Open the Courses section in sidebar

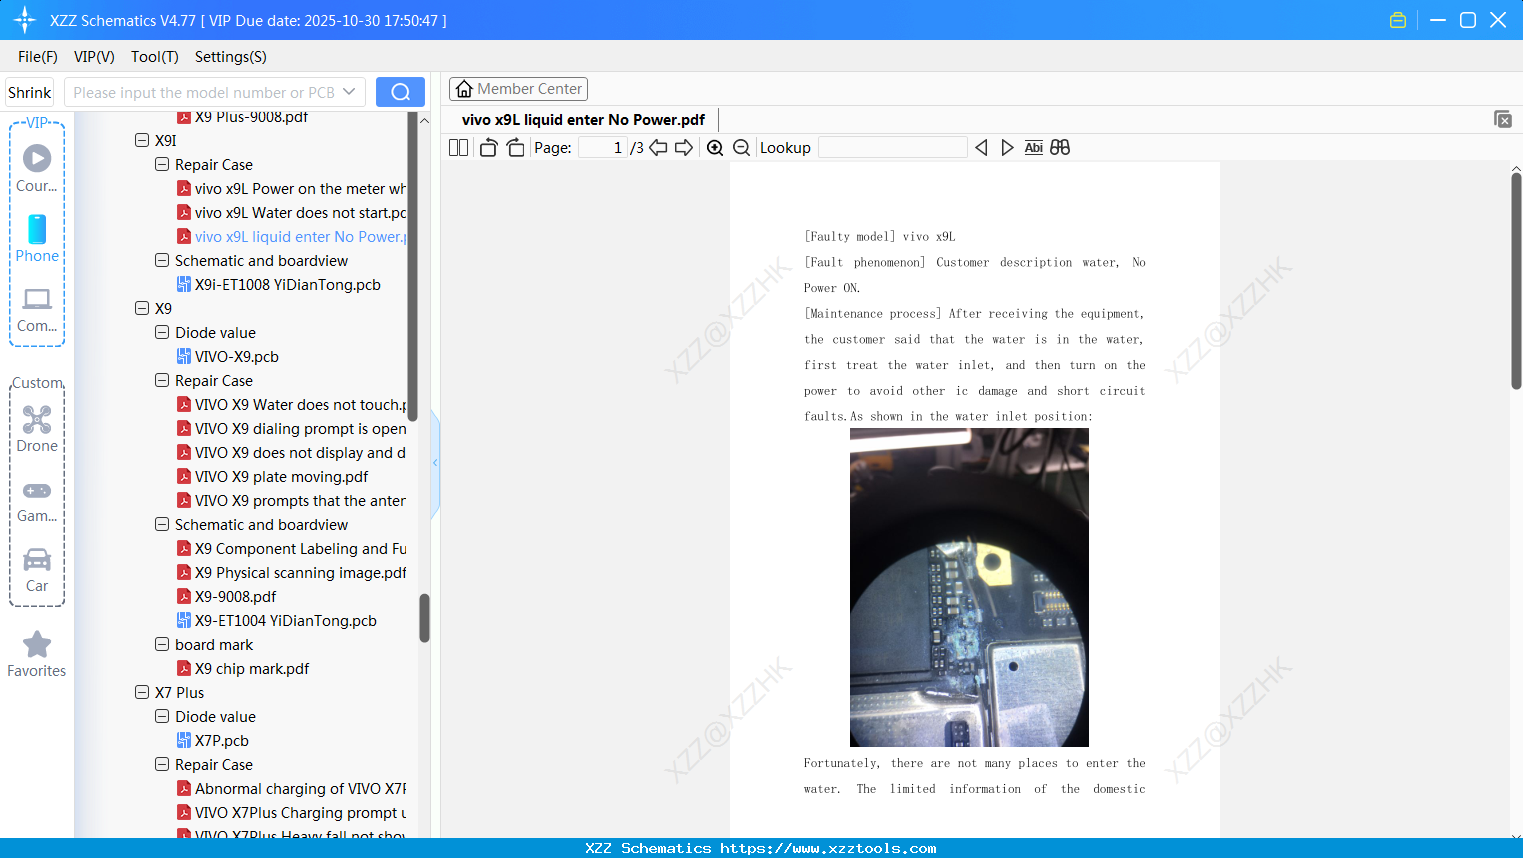click(x=37, y=168)
